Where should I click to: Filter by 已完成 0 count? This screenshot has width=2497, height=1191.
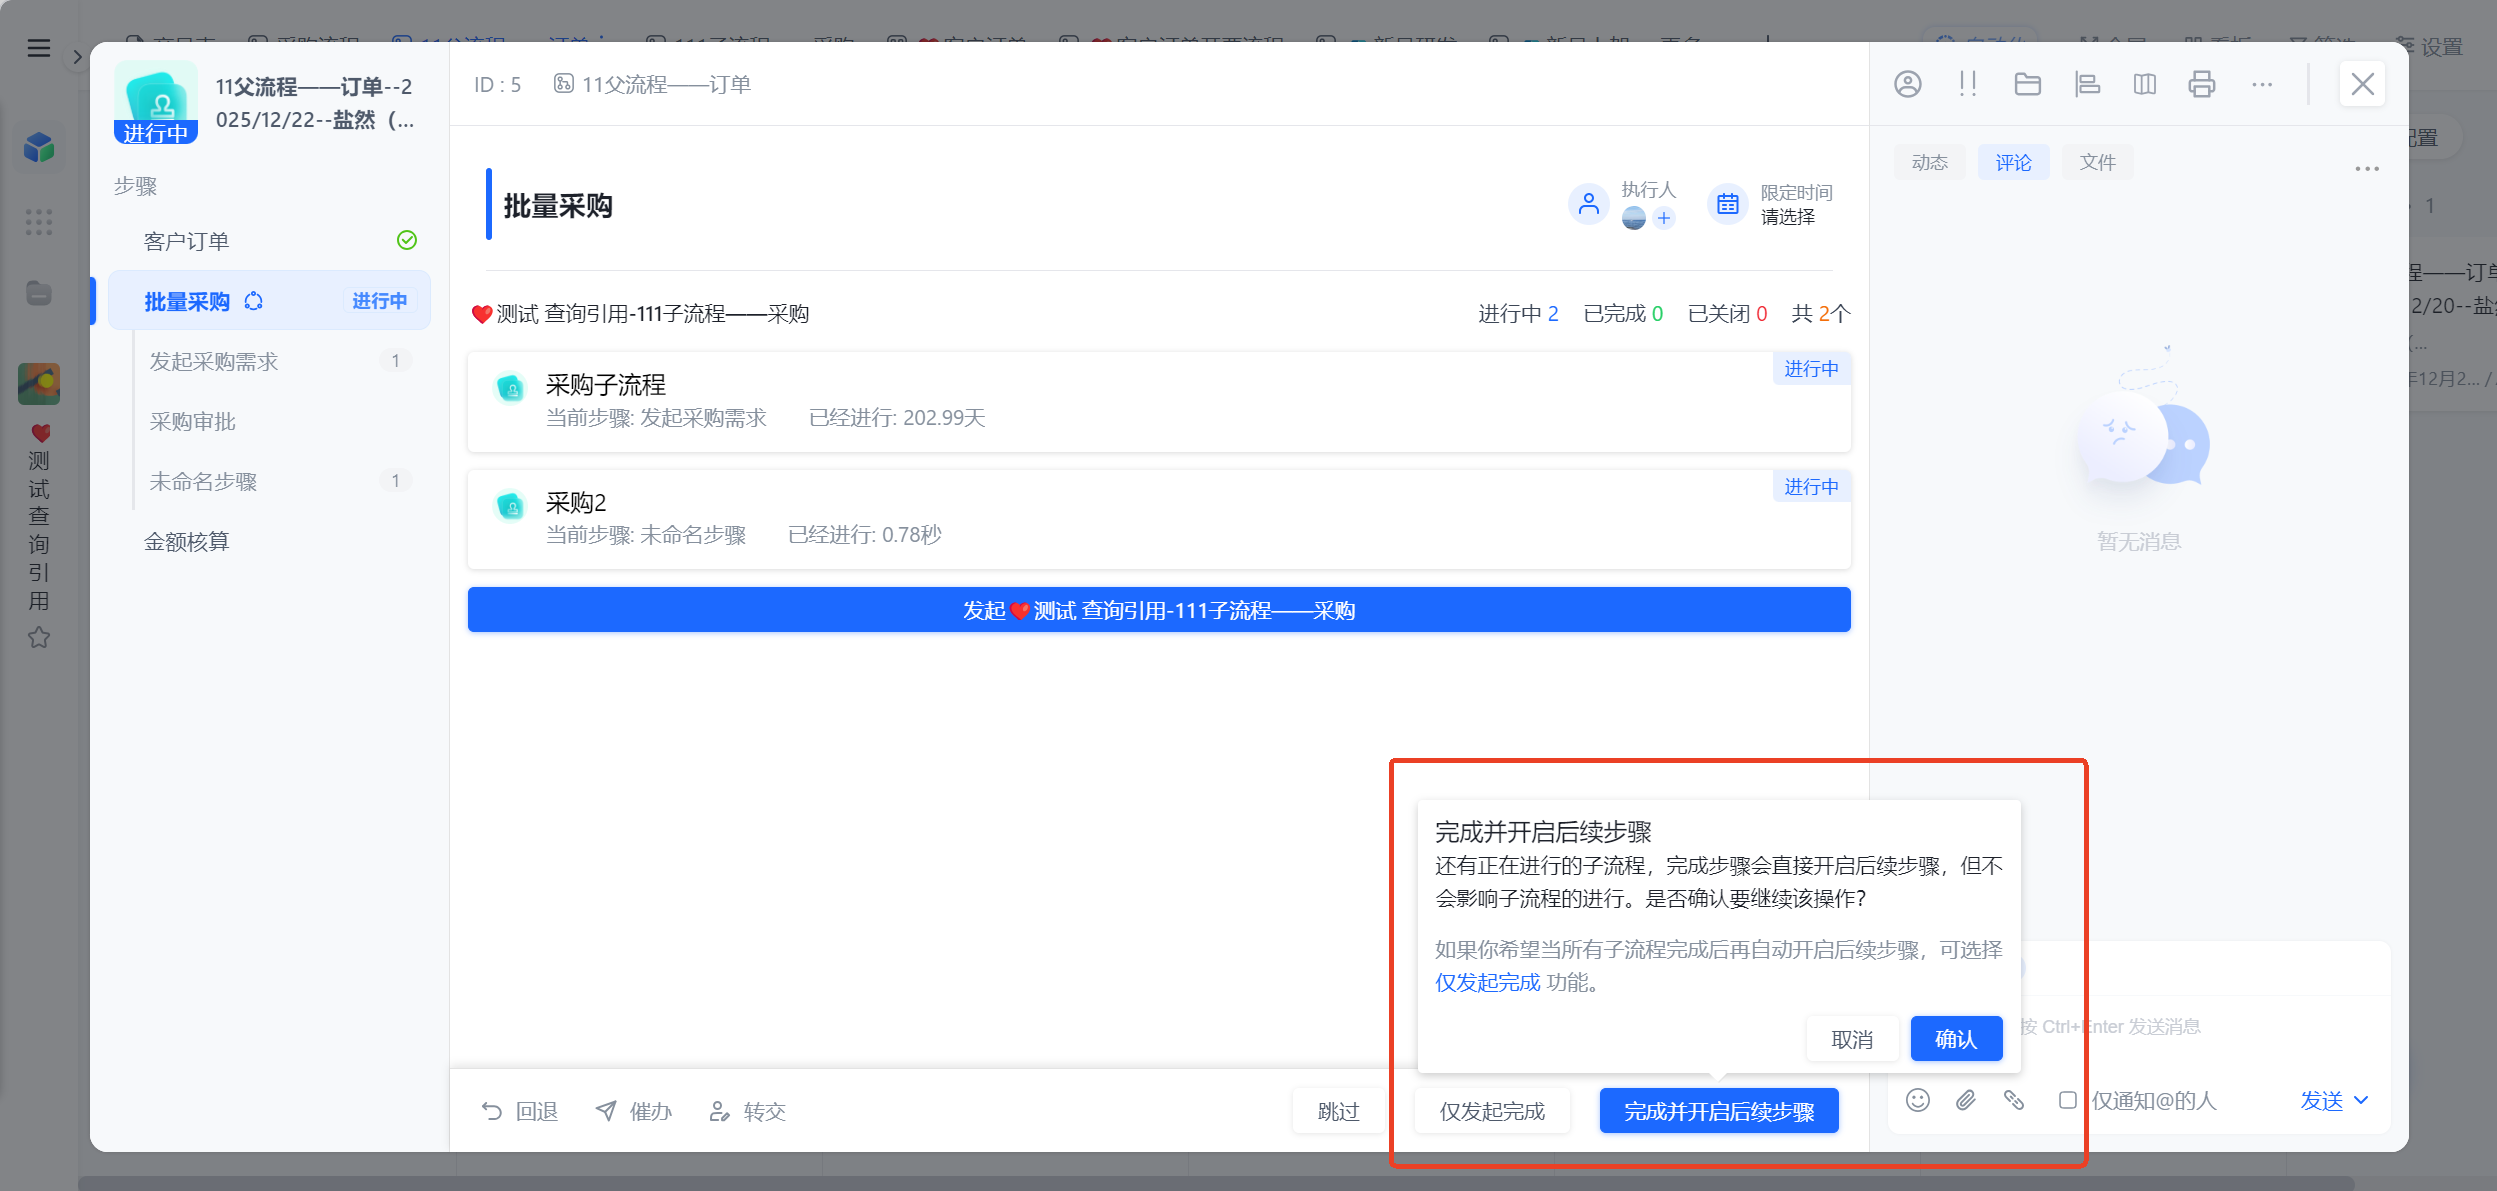[1623, 314]
